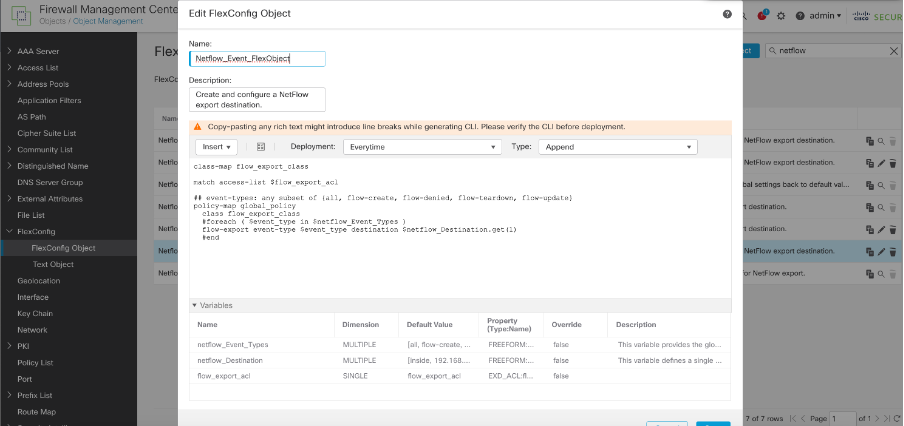Copy the 'for NetFlow export.' row object

[x=870, y=274]
